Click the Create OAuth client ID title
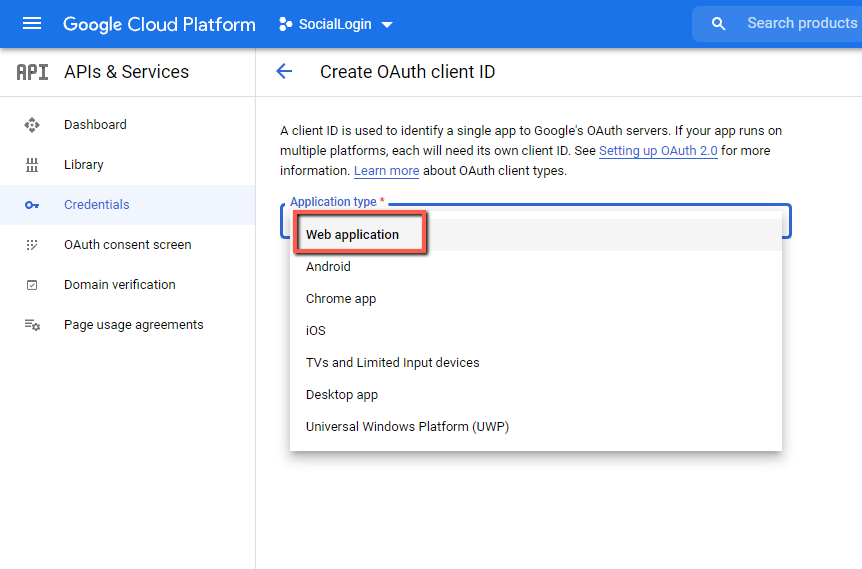Image resolution: width=862 pixels, height=569 pixels. tap(407, 72)
